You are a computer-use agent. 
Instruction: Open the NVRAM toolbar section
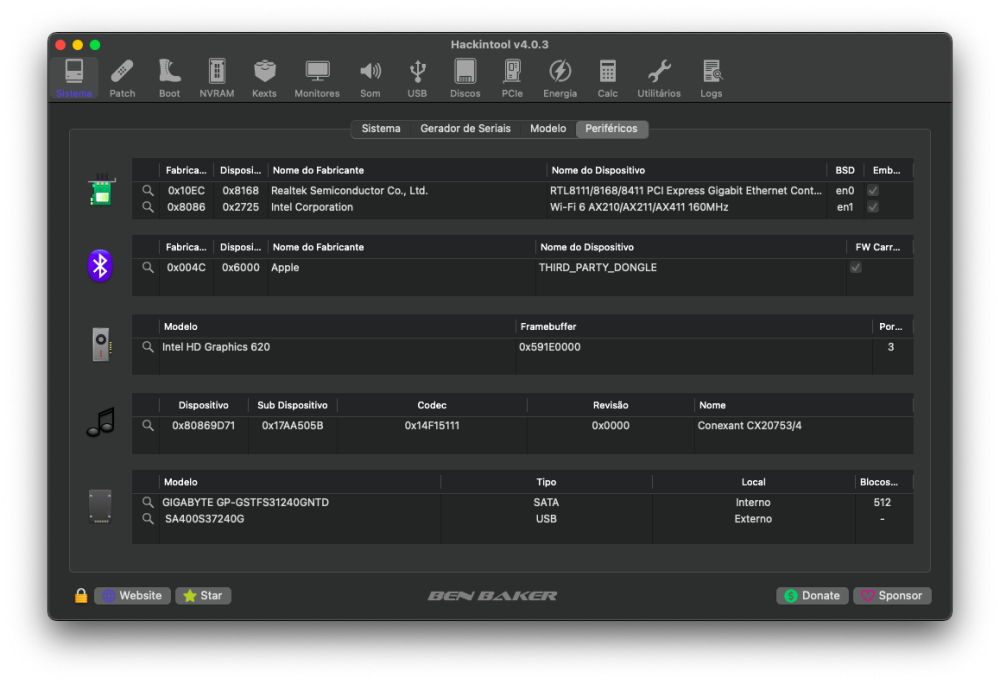pyautogui.click(x=217, y=78)
